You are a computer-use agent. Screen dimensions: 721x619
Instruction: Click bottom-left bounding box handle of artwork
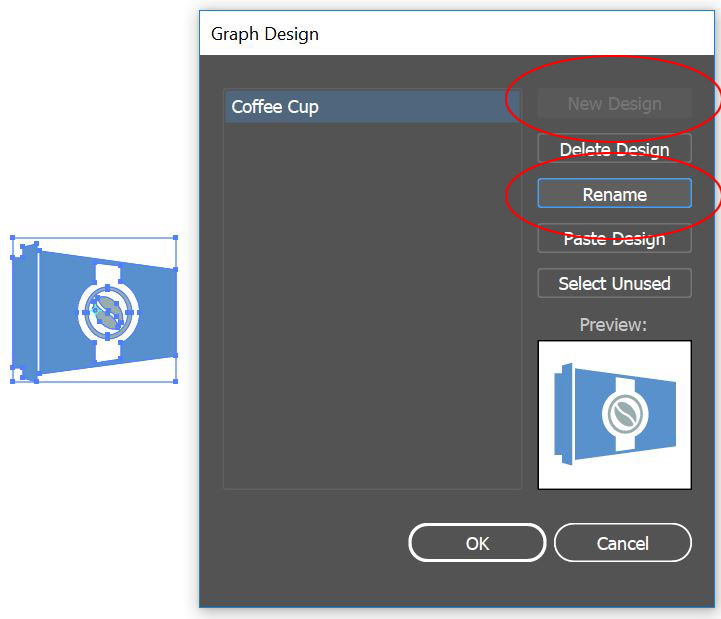pyautogui.click(x=13, y=382)
